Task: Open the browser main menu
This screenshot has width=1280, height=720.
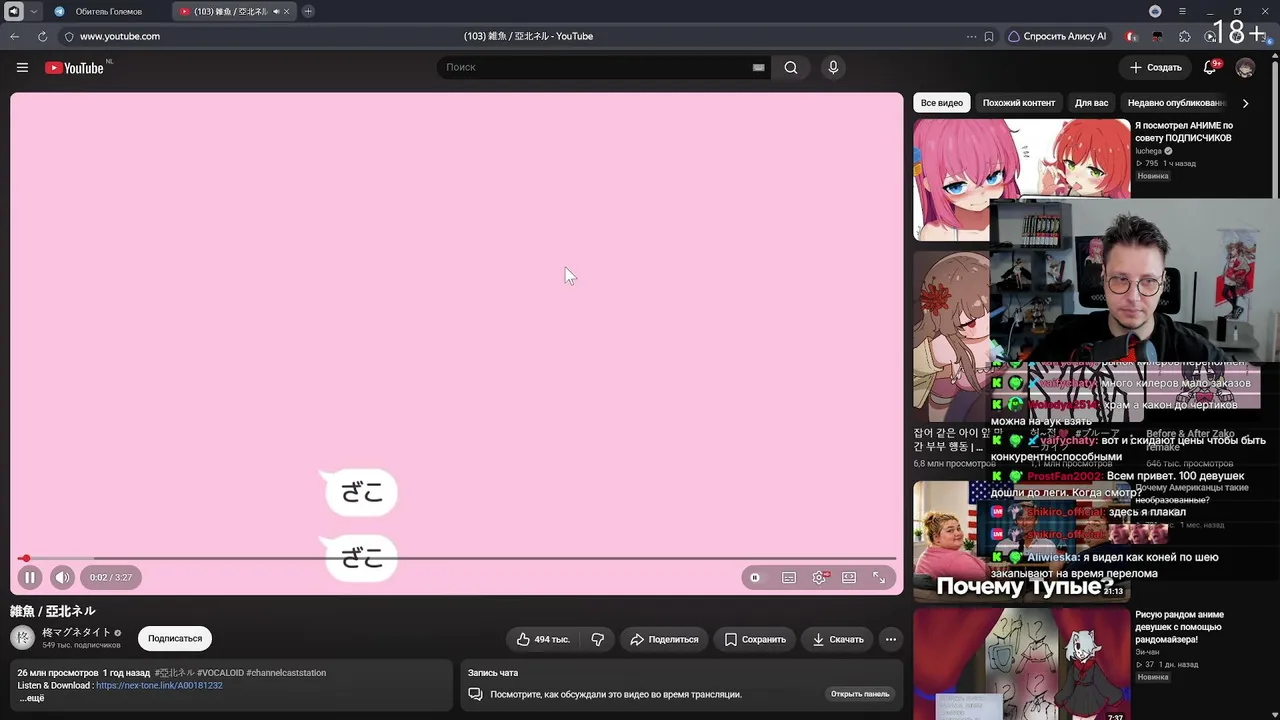Action: pyautogui.click(x=1182, y=12)
